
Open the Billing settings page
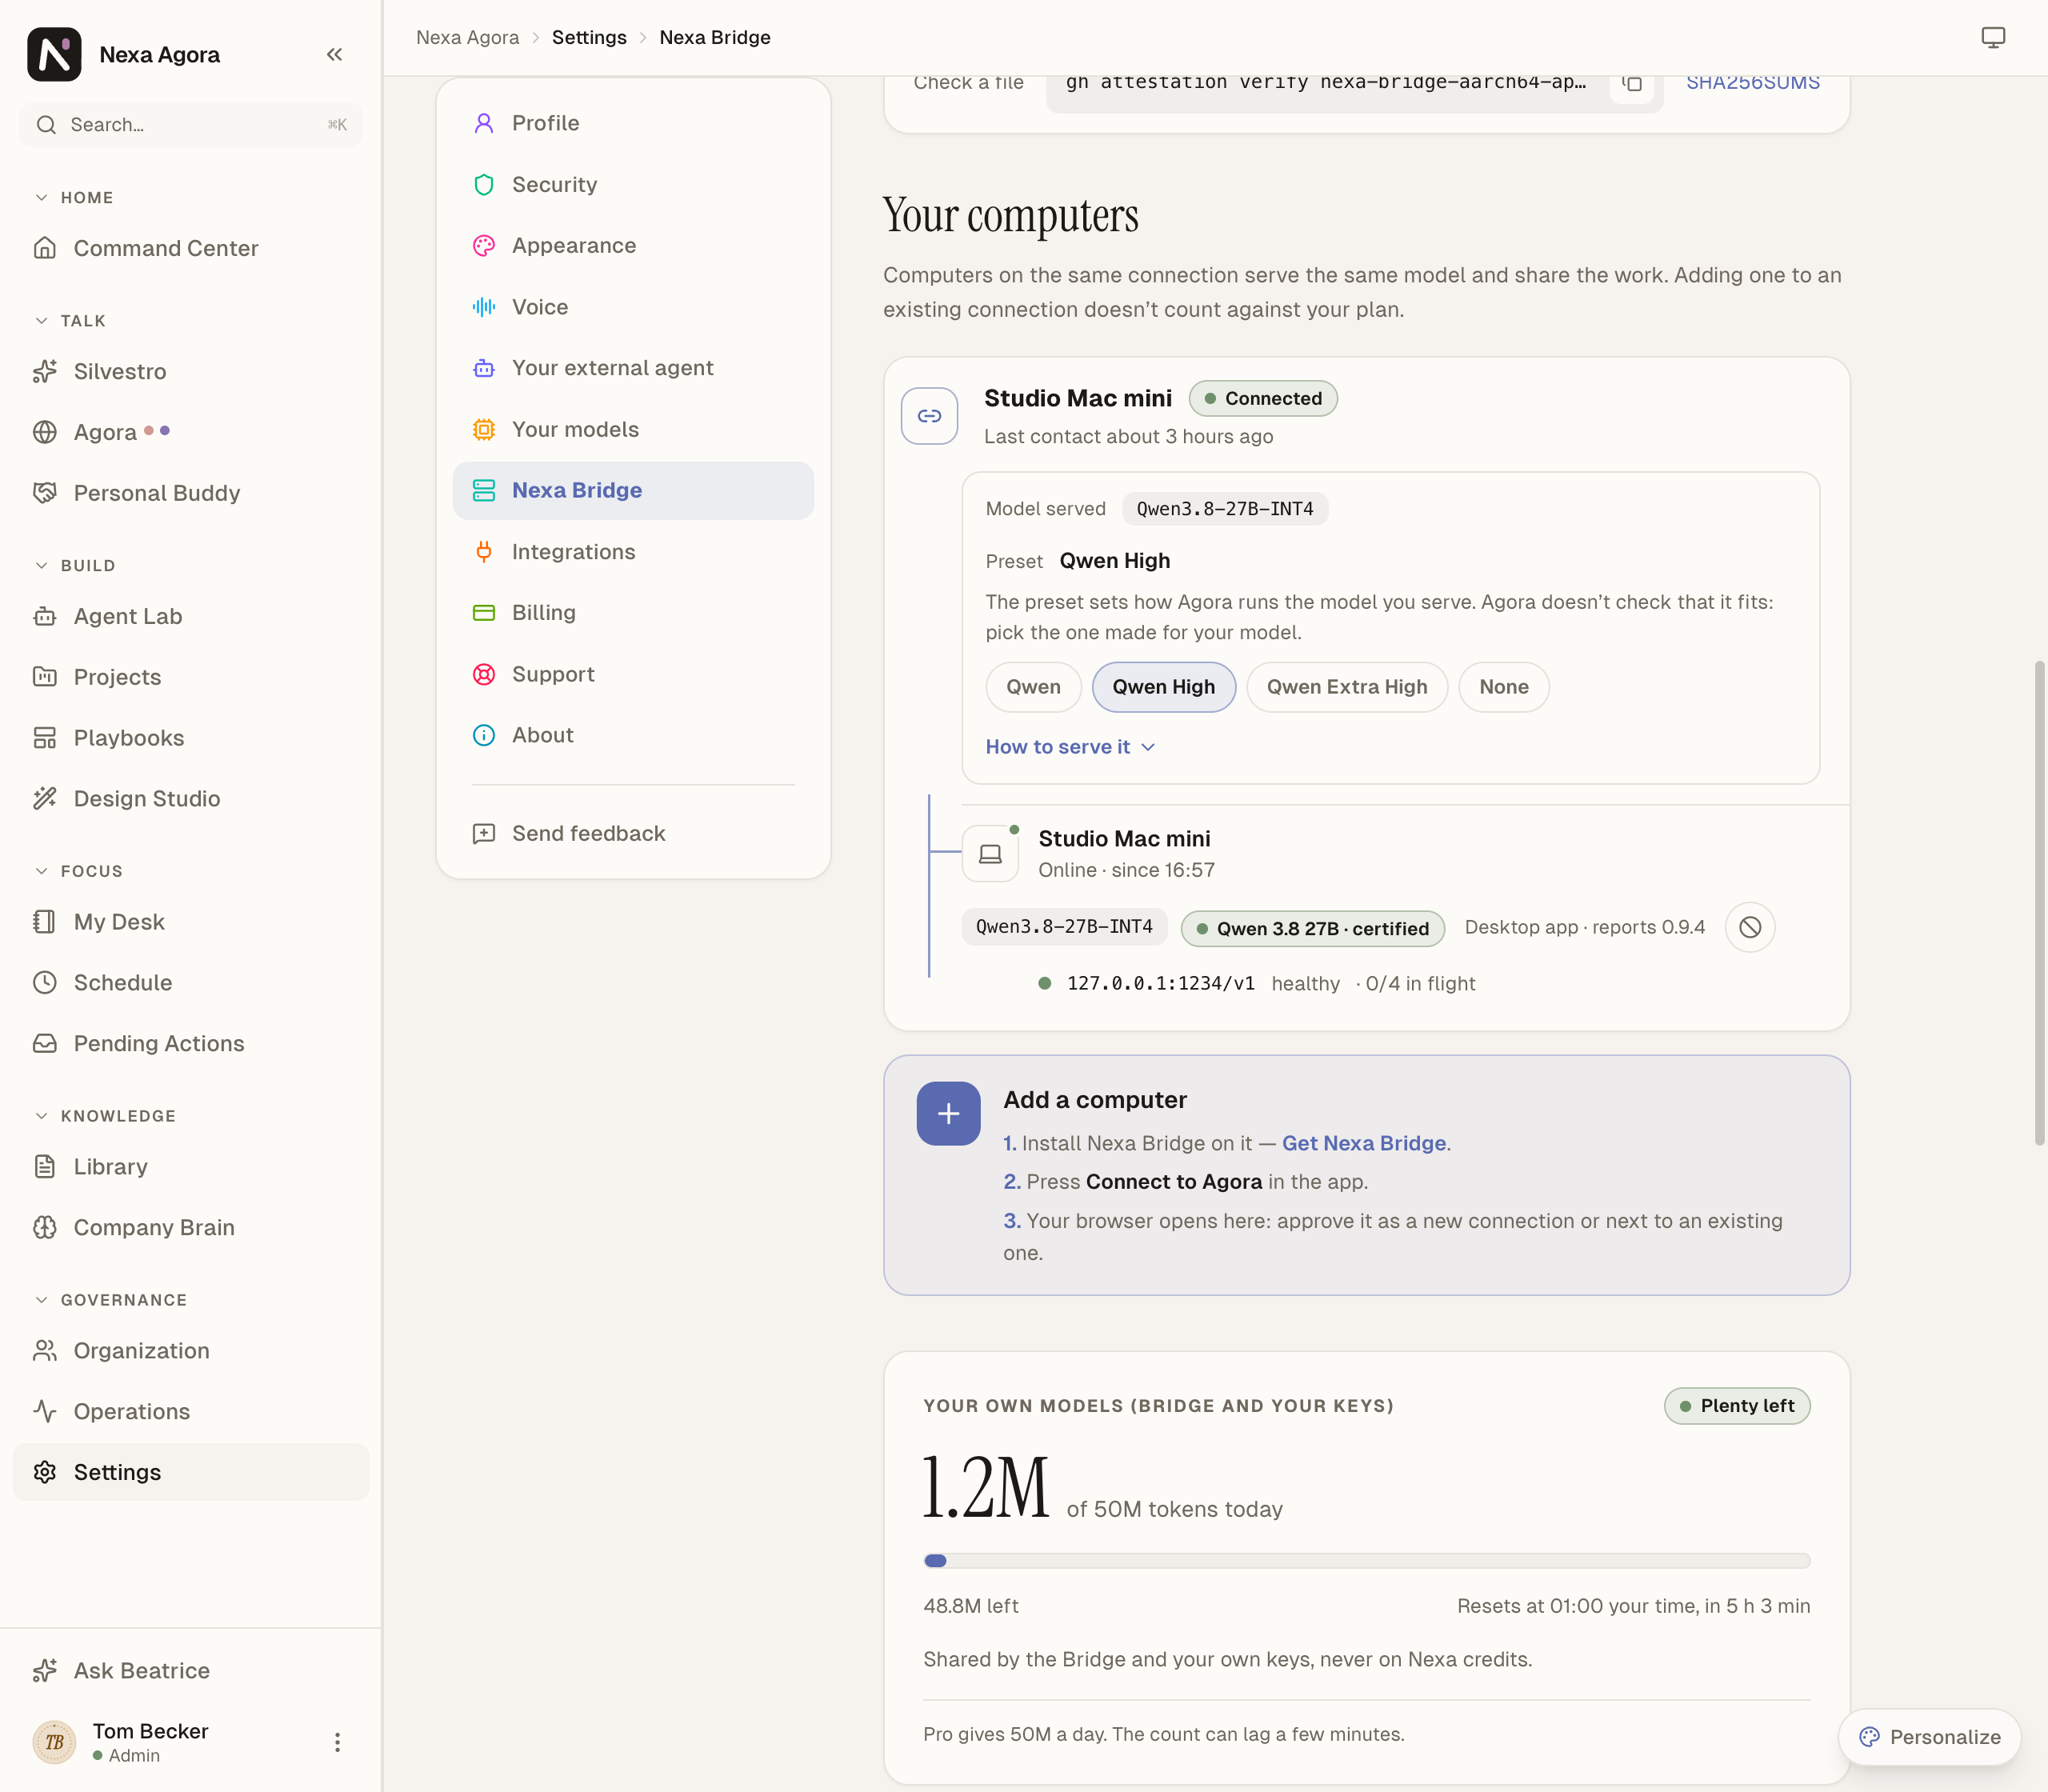point(633,612)
